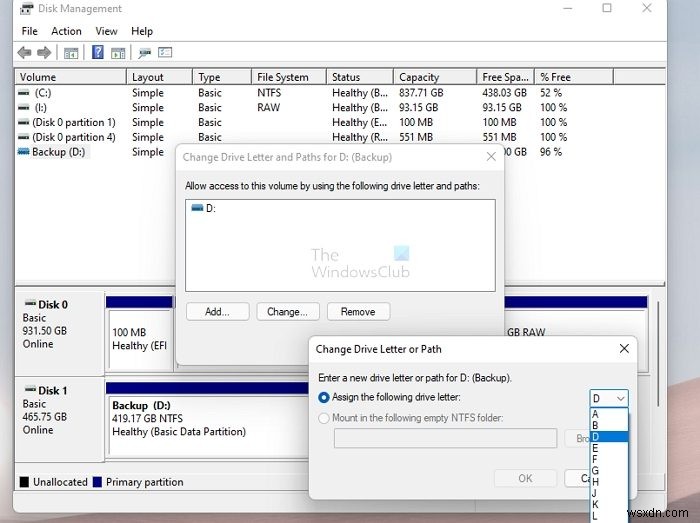
Task: Click the RAW file system cell
Action: [268, 108]
